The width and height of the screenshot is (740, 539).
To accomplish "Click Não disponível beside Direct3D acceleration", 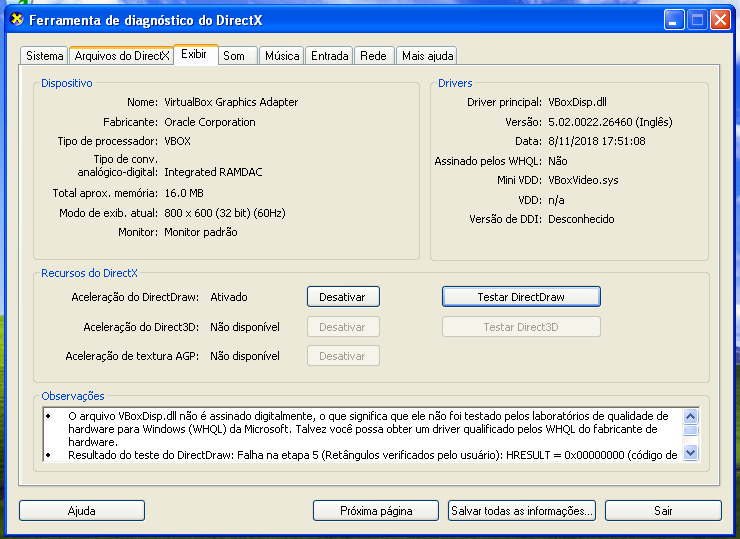I will coord(245,327).
